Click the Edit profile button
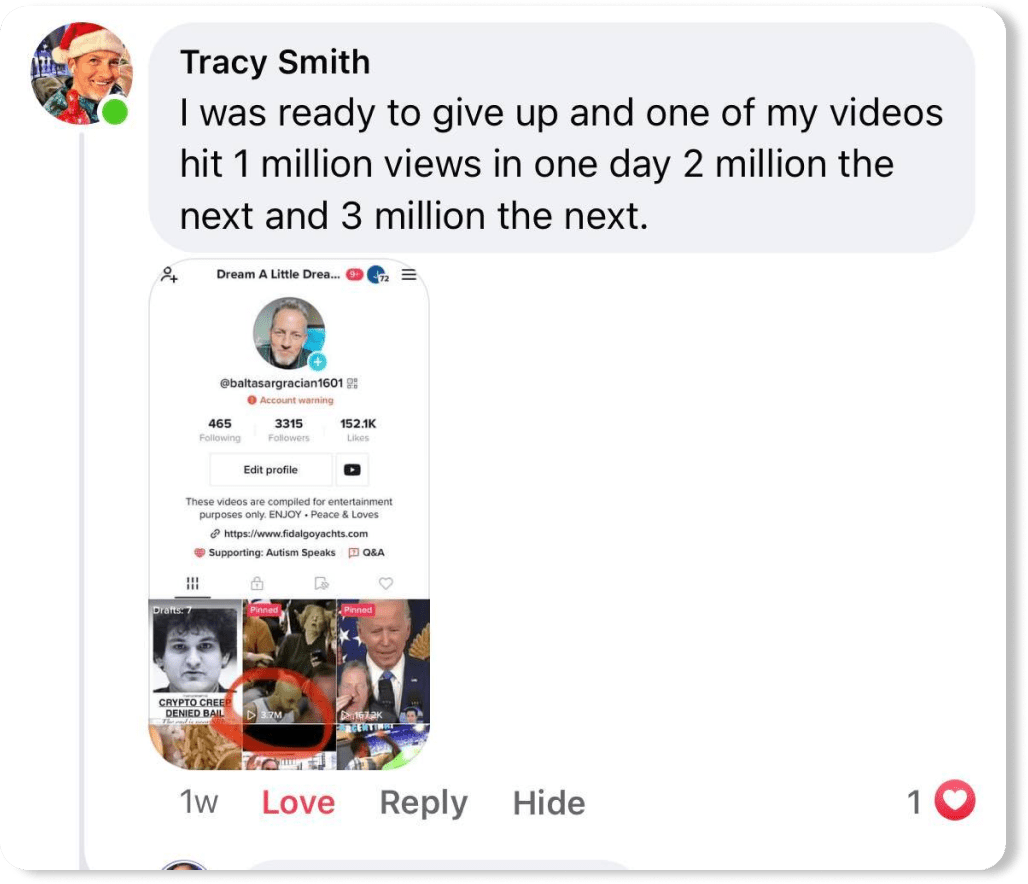The image size is (1028, 884). (x=271, y=470)
